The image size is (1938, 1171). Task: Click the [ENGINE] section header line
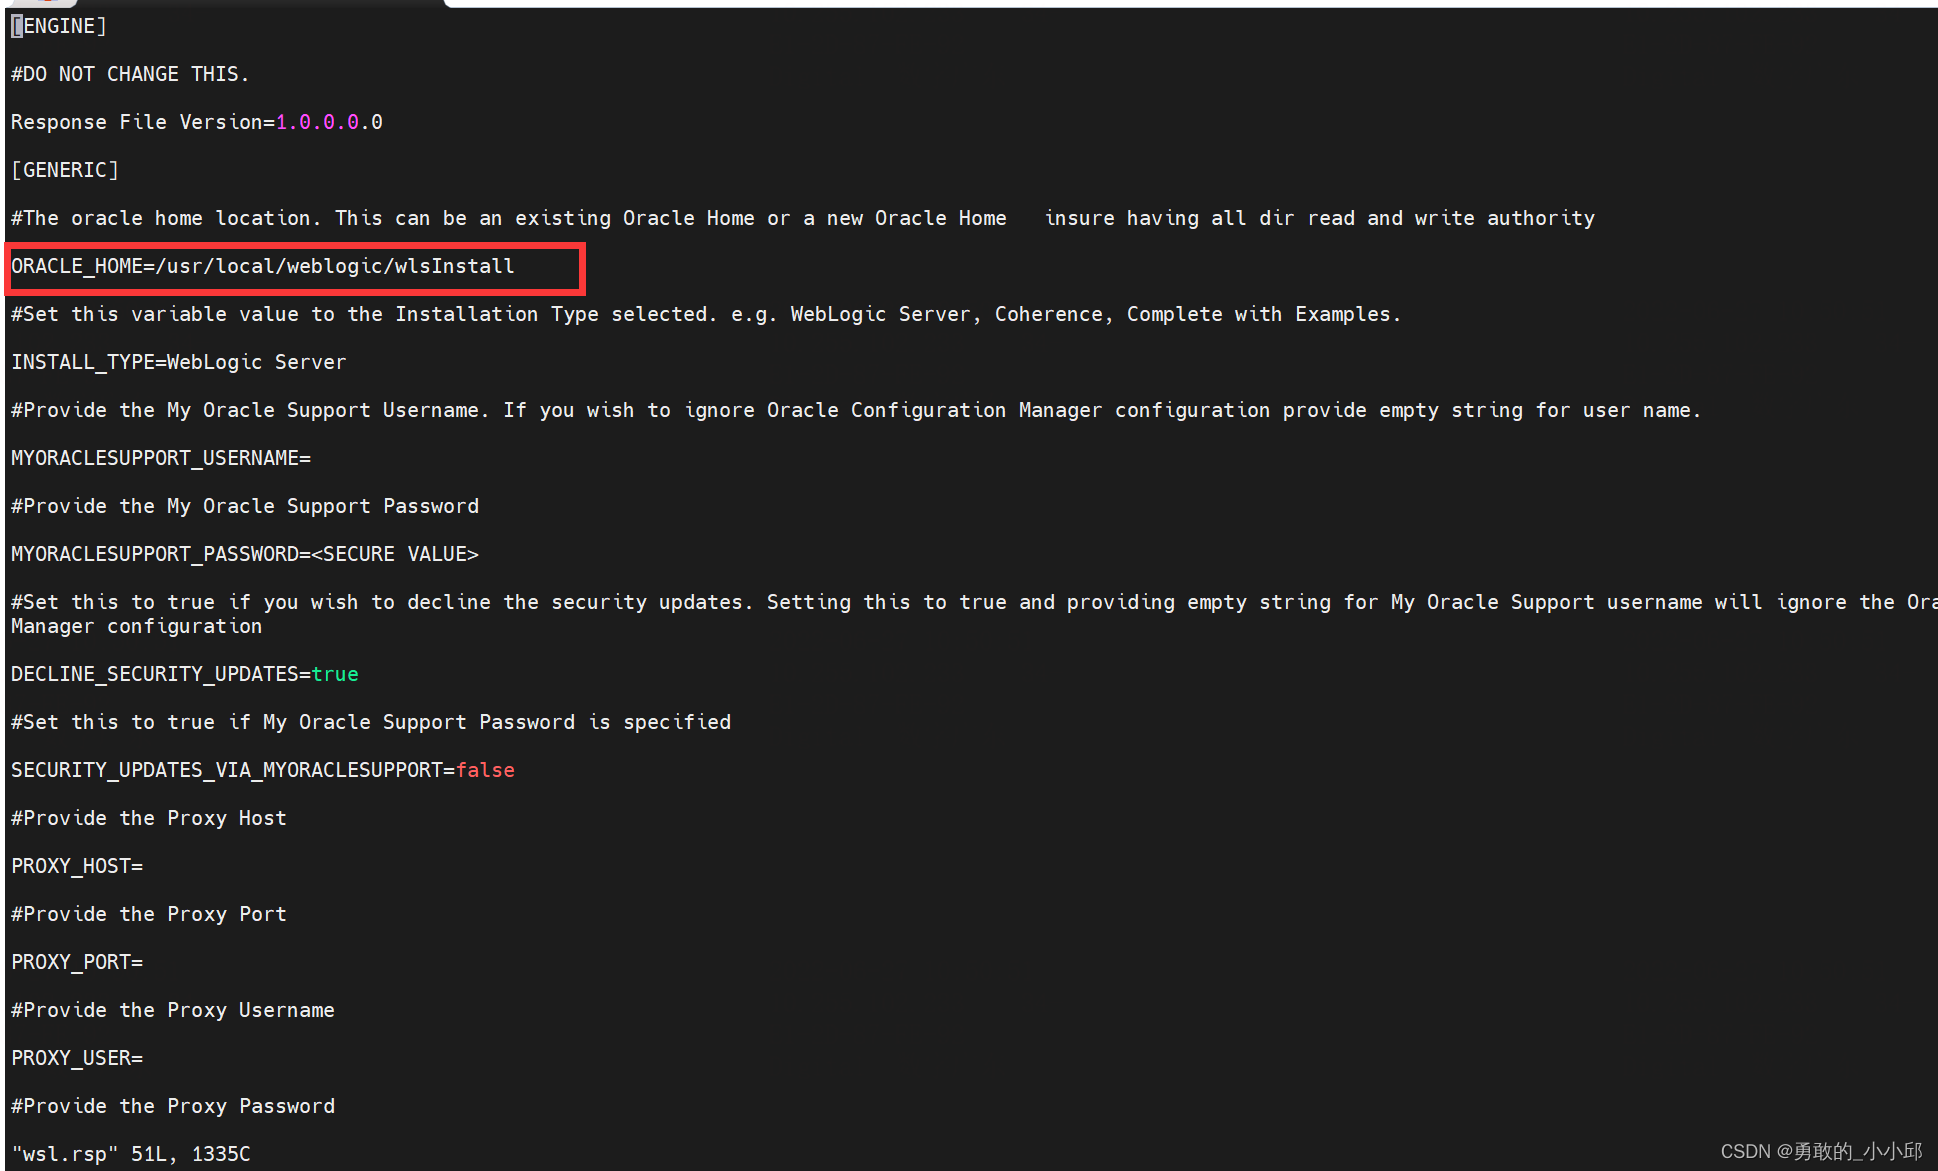pos(59,26)
